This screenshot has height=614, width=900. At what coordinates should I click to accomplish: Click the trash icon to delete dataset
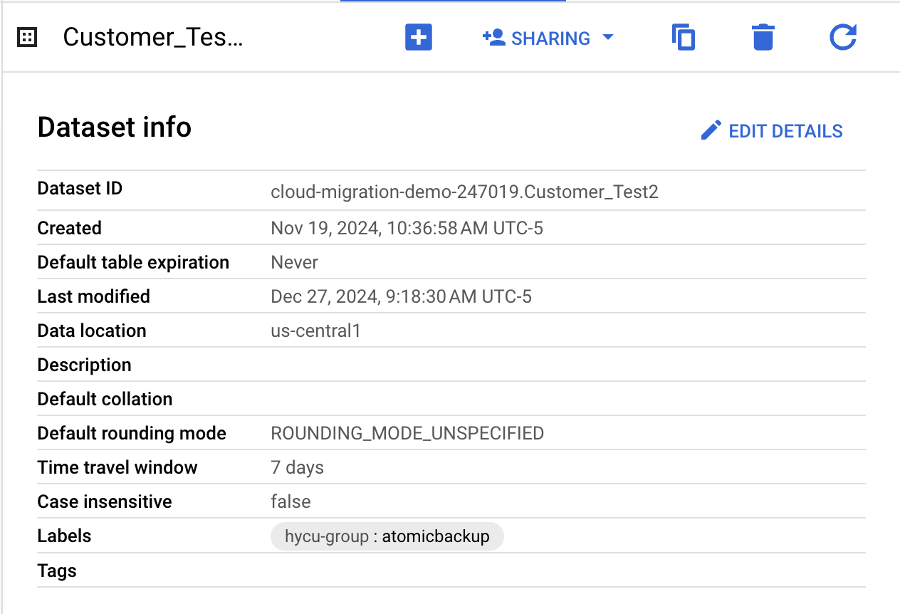763,38
